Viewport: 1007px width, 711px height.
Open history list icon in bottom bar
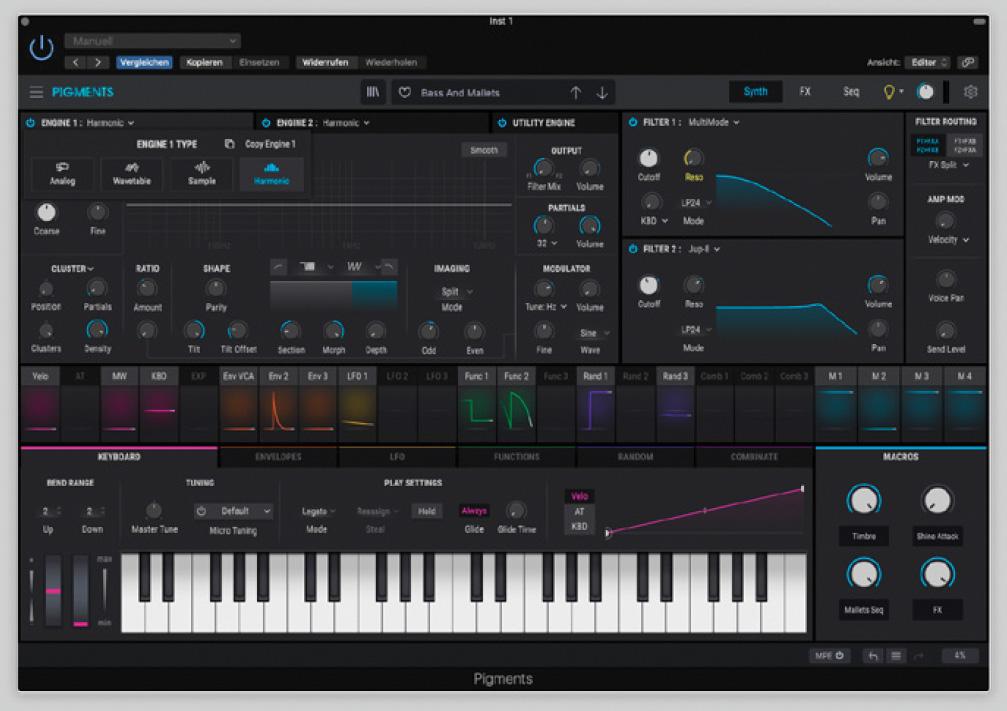click(896, 656)
